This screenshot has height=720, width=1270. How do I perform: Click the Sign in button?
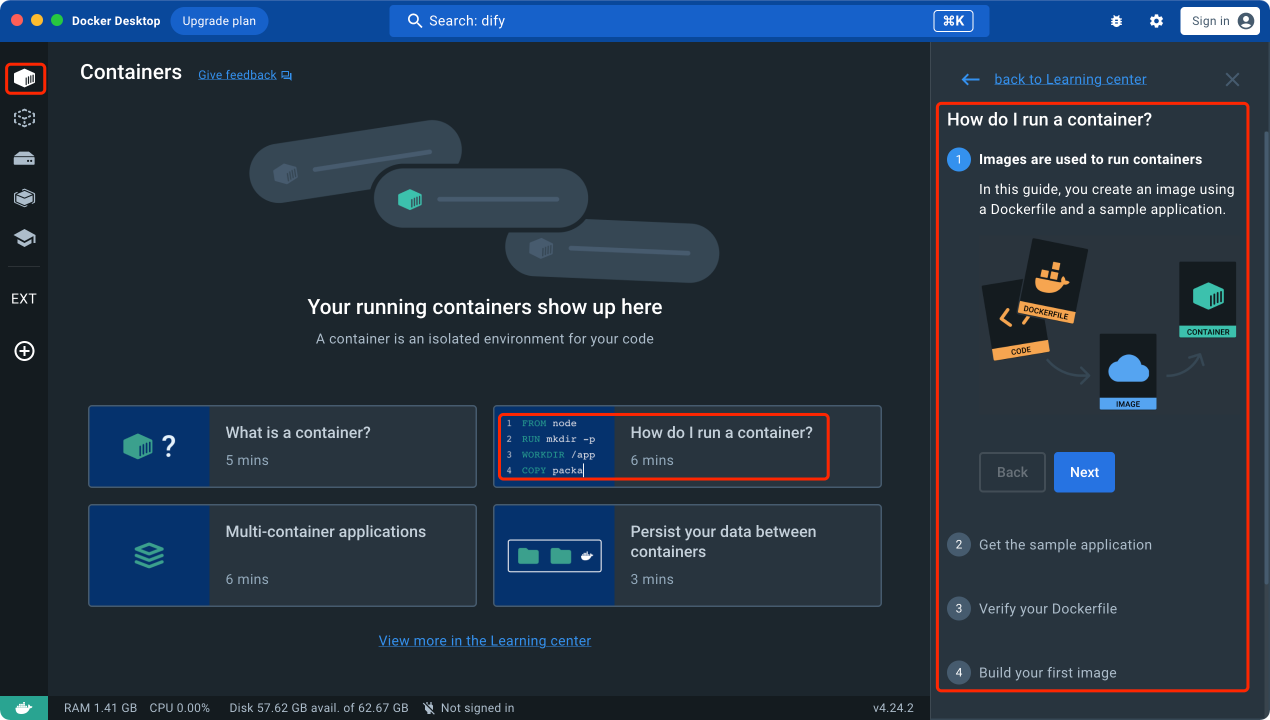coord(1219,21)
